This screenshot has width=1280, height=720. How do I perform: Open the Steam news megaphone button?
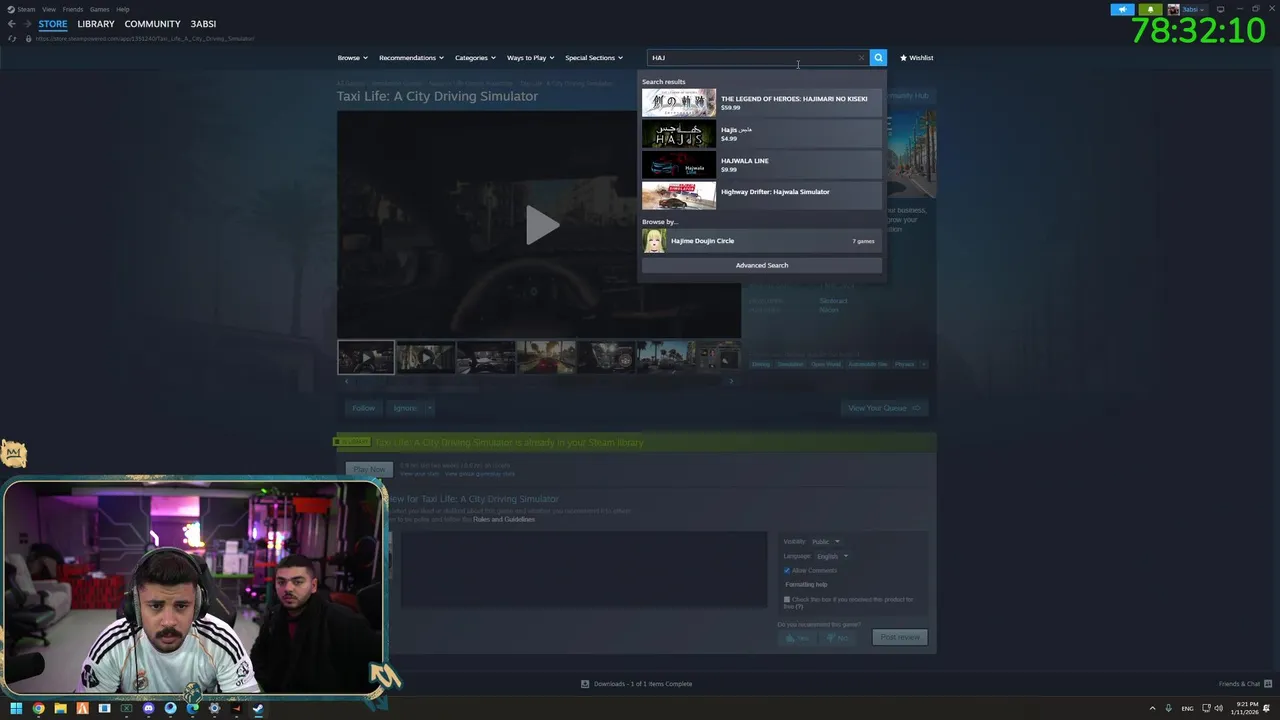[x=1122, y=9]
